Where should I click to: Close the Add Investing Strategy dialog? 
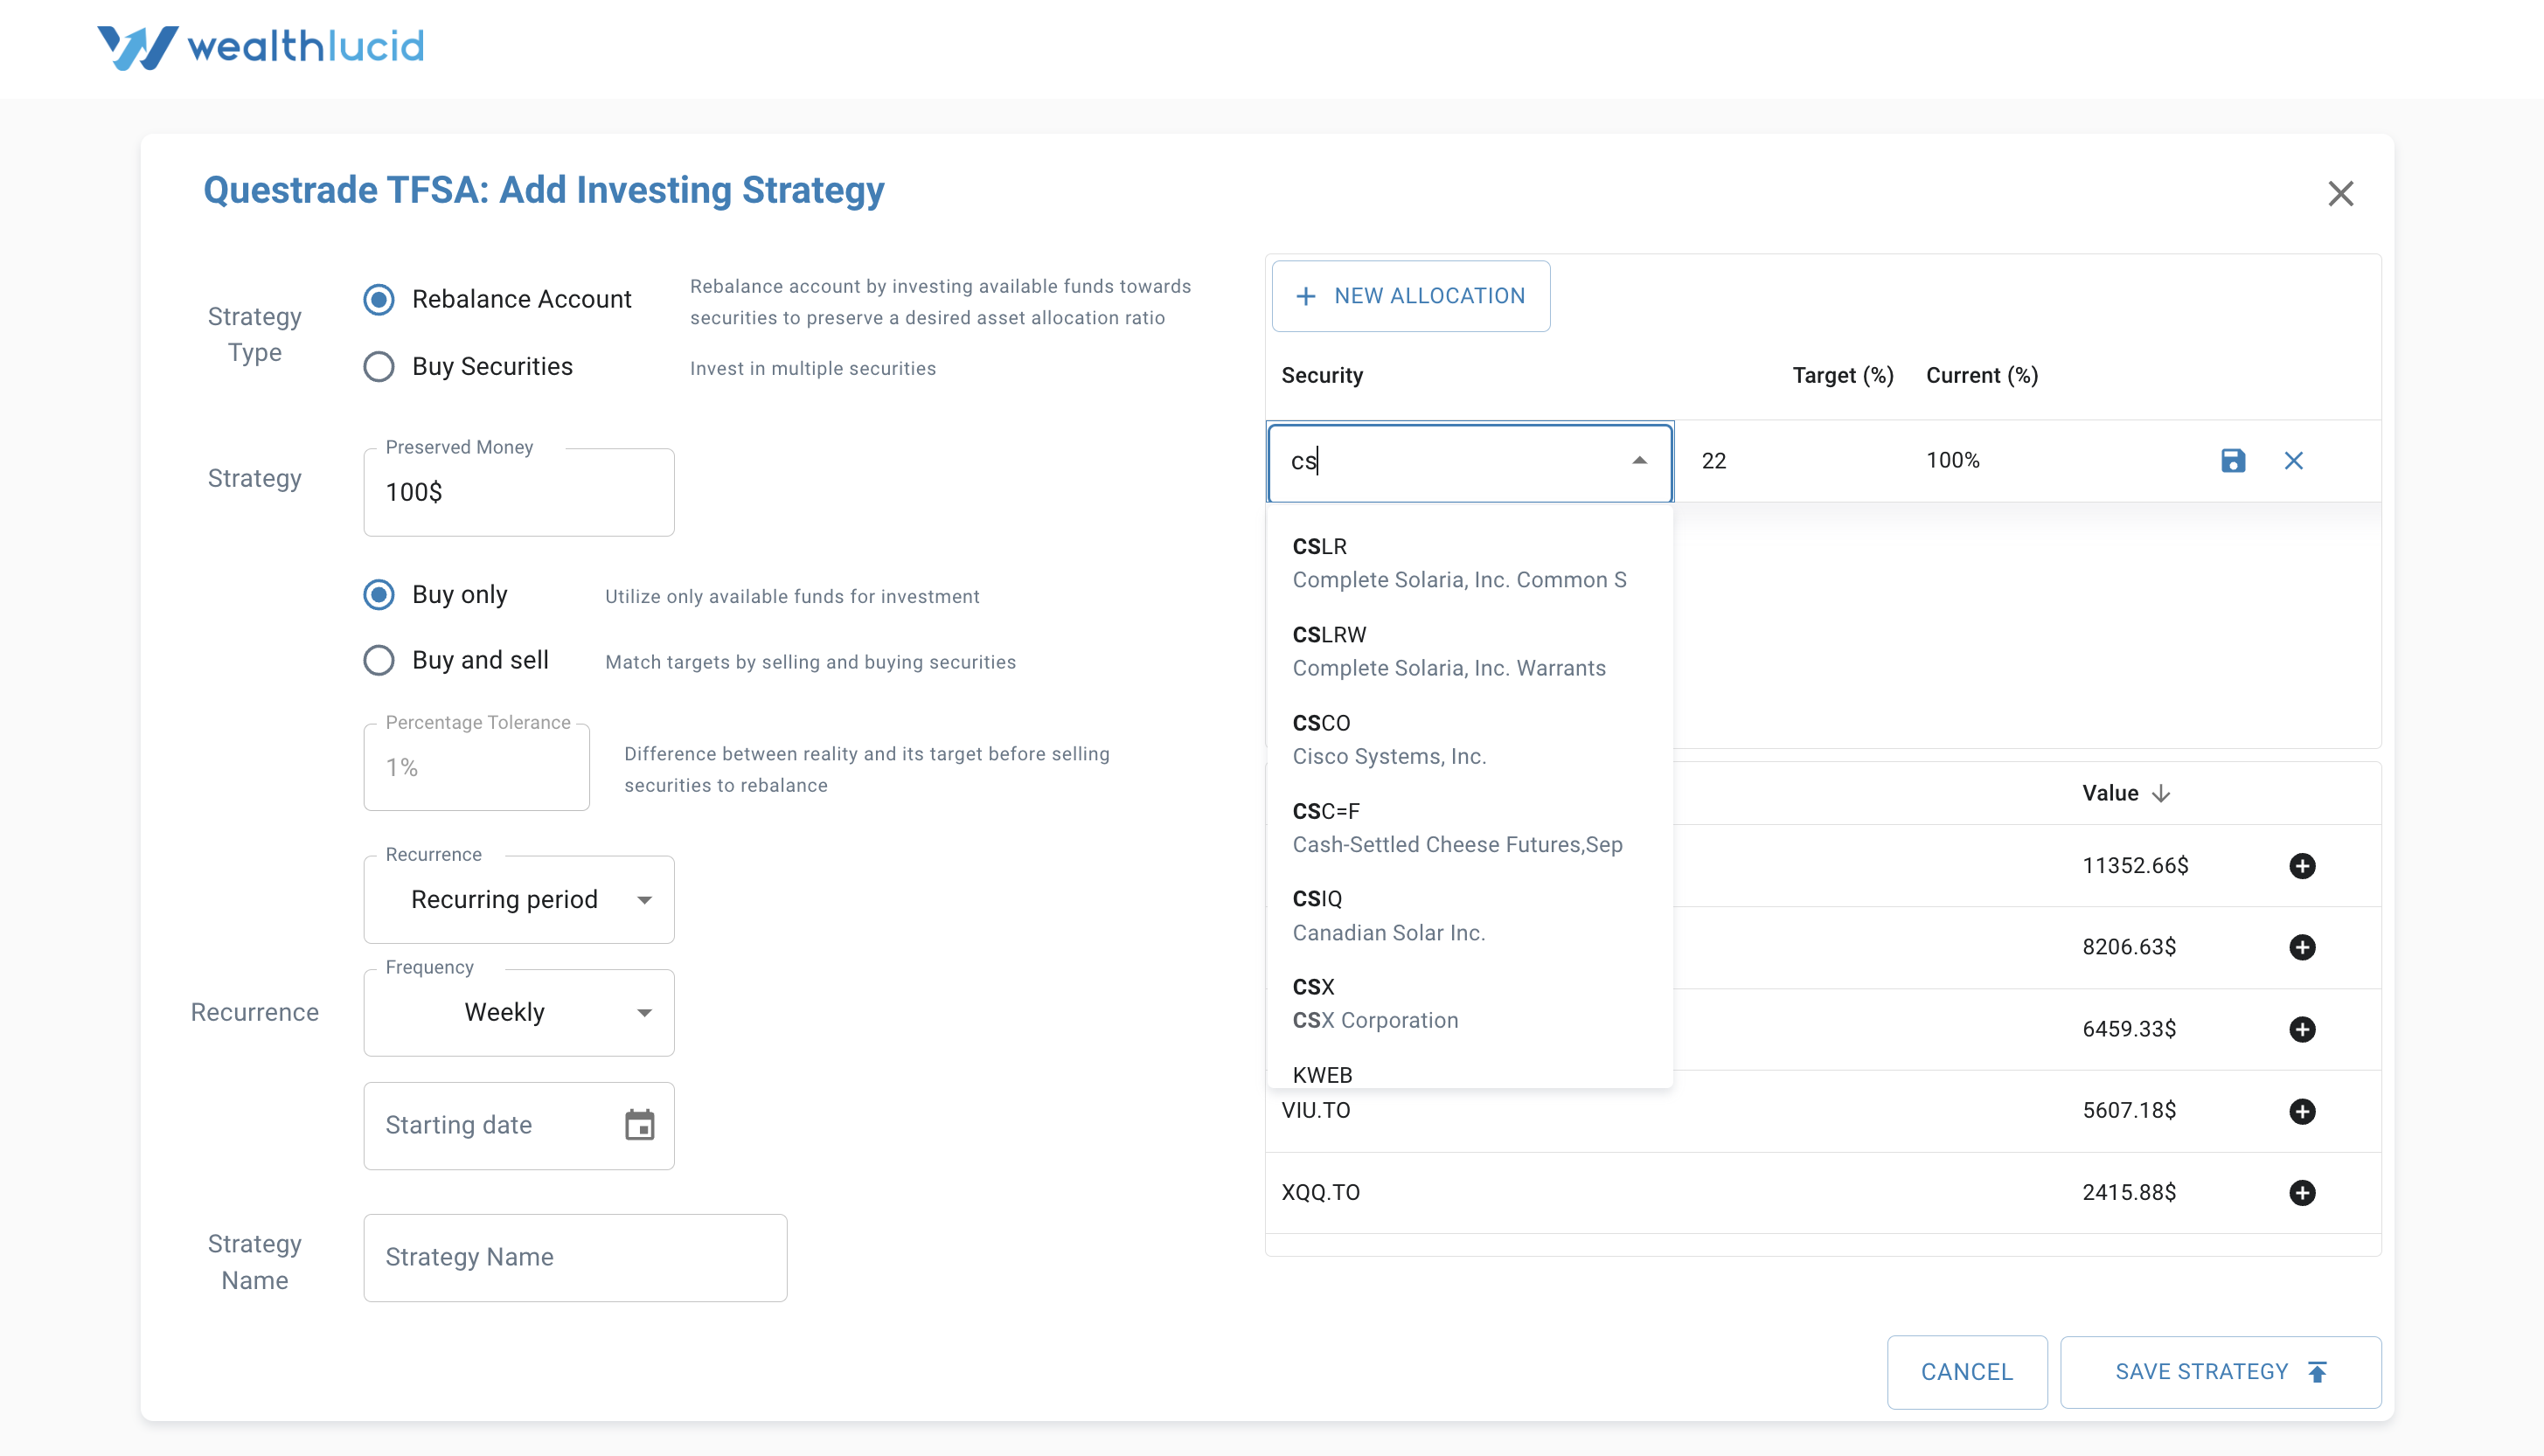click(x=2340, y=193)
